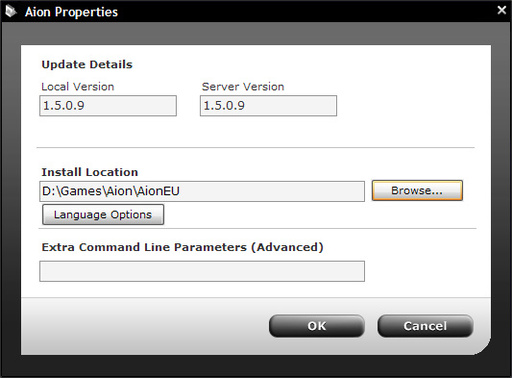Click the Aion Properties title text
This screenshot has height=378, width=512.
point(71,12)
